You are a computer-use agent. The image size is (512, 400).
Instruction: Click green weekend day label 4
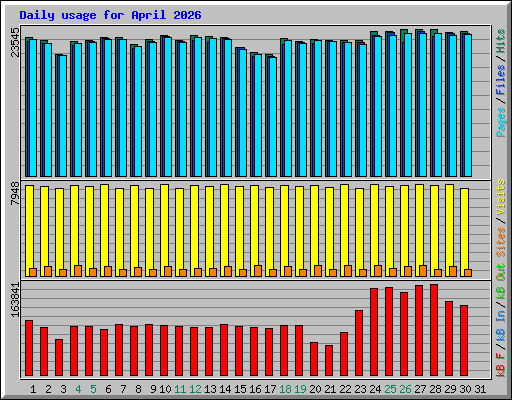coord(78,389)
